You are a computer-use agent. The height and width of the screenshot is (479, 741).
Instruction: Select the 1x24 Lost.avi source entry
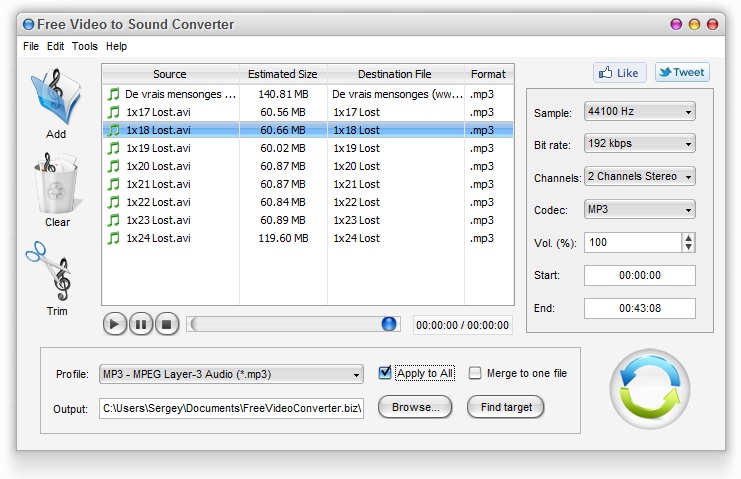(158, 238)
